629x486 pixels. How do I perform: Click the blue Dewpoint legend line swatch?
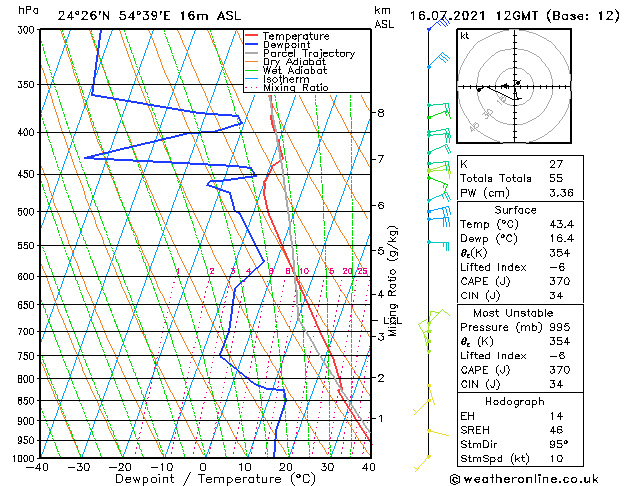251,45
